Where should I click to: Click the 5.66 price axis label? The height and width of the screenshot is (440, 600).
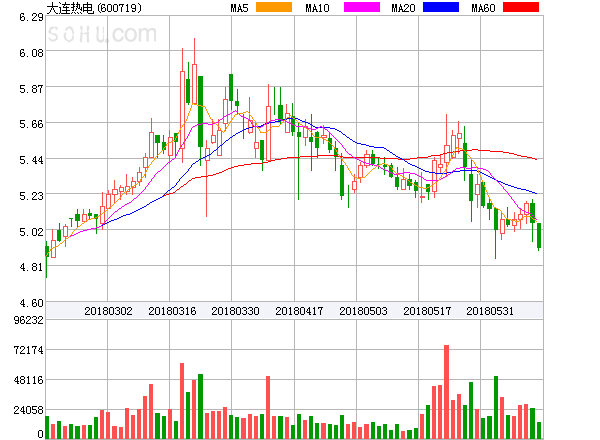(31, 124)
